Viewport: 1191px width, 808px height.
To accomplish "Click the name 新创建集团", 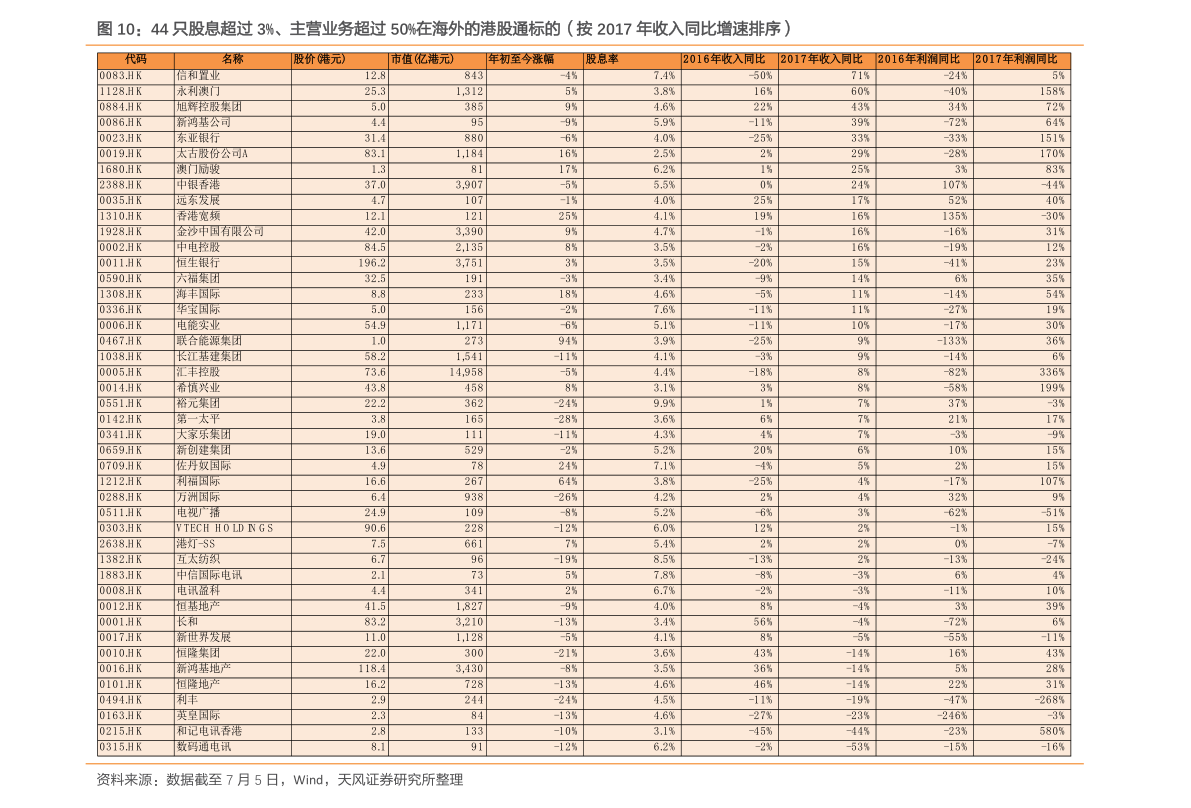I will (x=204, y=450).
